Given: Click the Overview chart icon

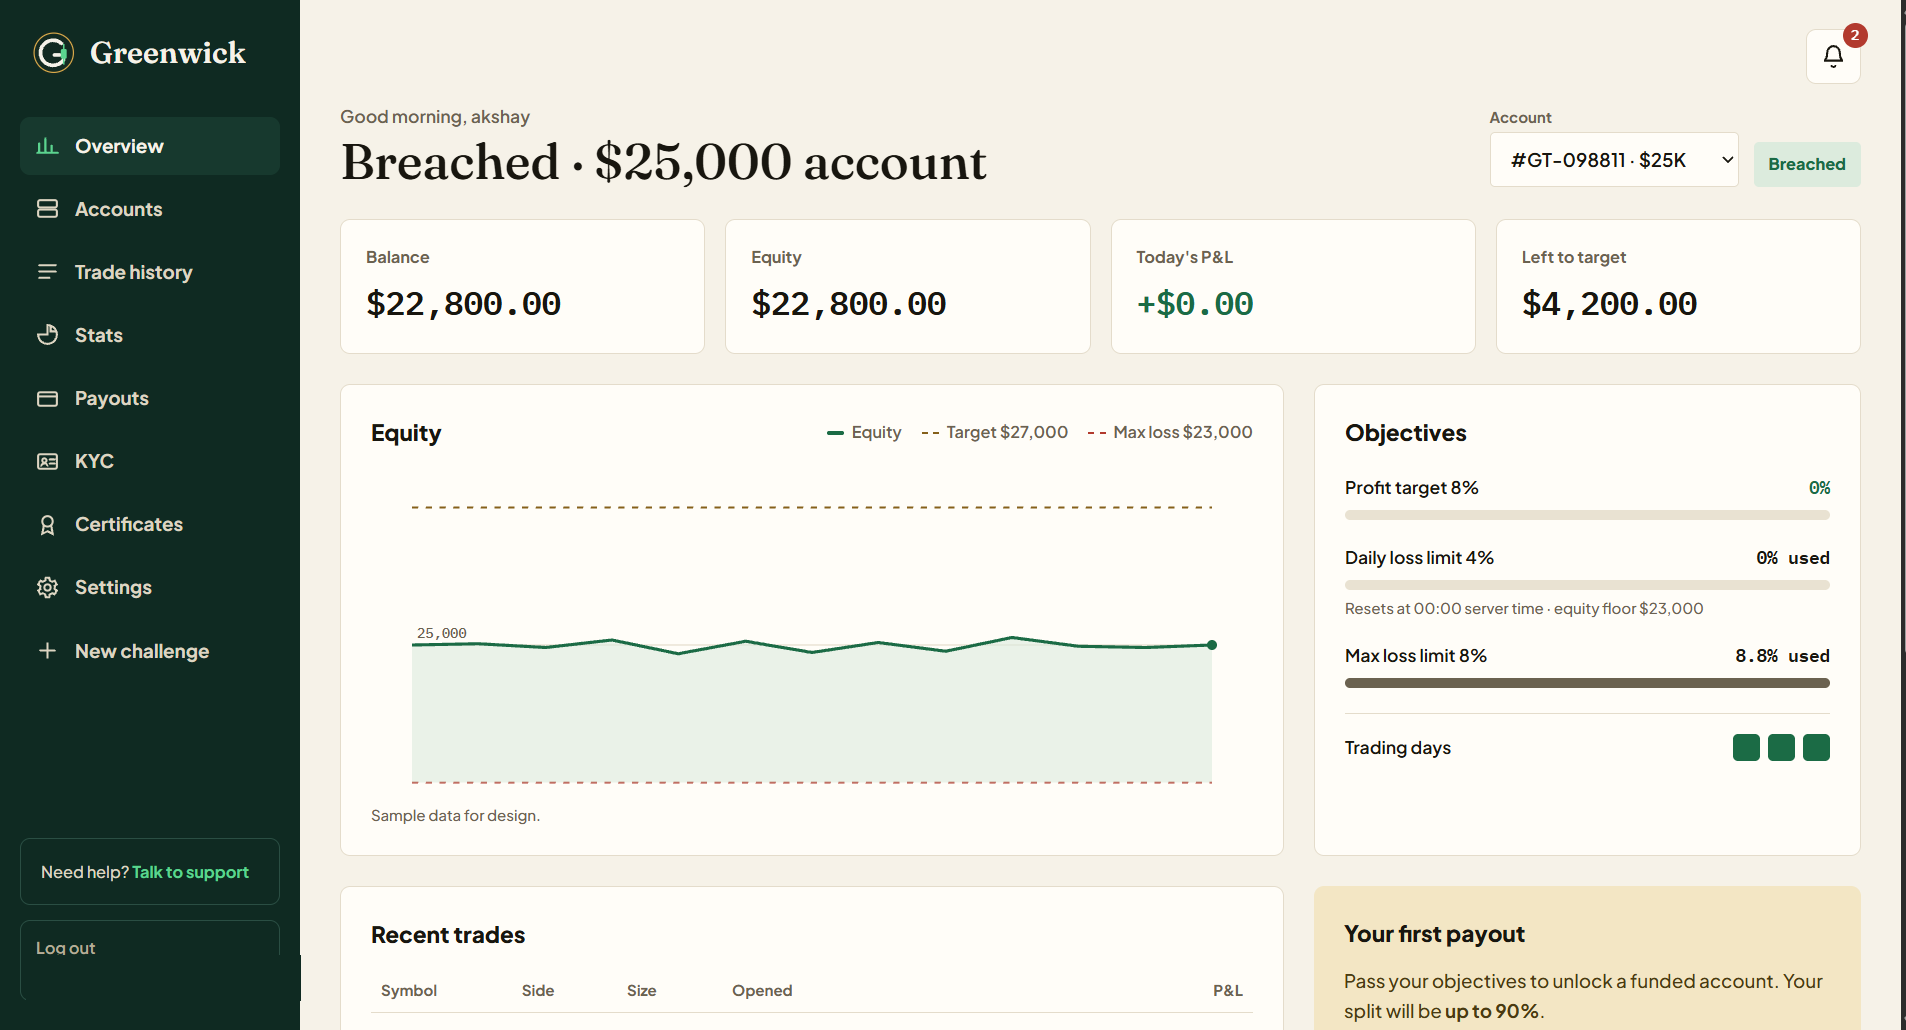Looking at the screenshot, I should pyautogui.click(x=47, y=146).
